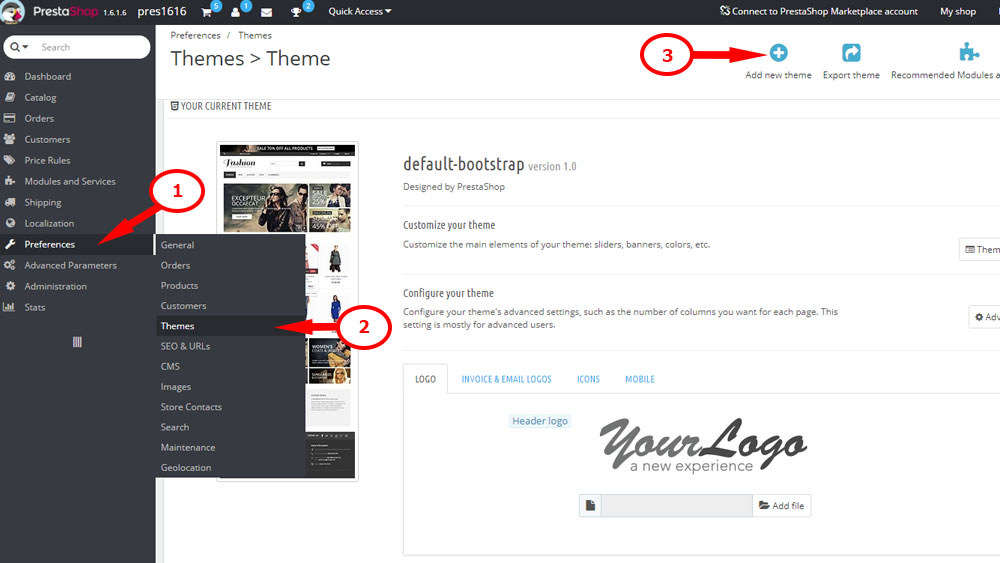This screenshot has height=563, width=1000.
Task: Switch to the ICONS tab
Action: pyautogui.click(x=588, y=379)
